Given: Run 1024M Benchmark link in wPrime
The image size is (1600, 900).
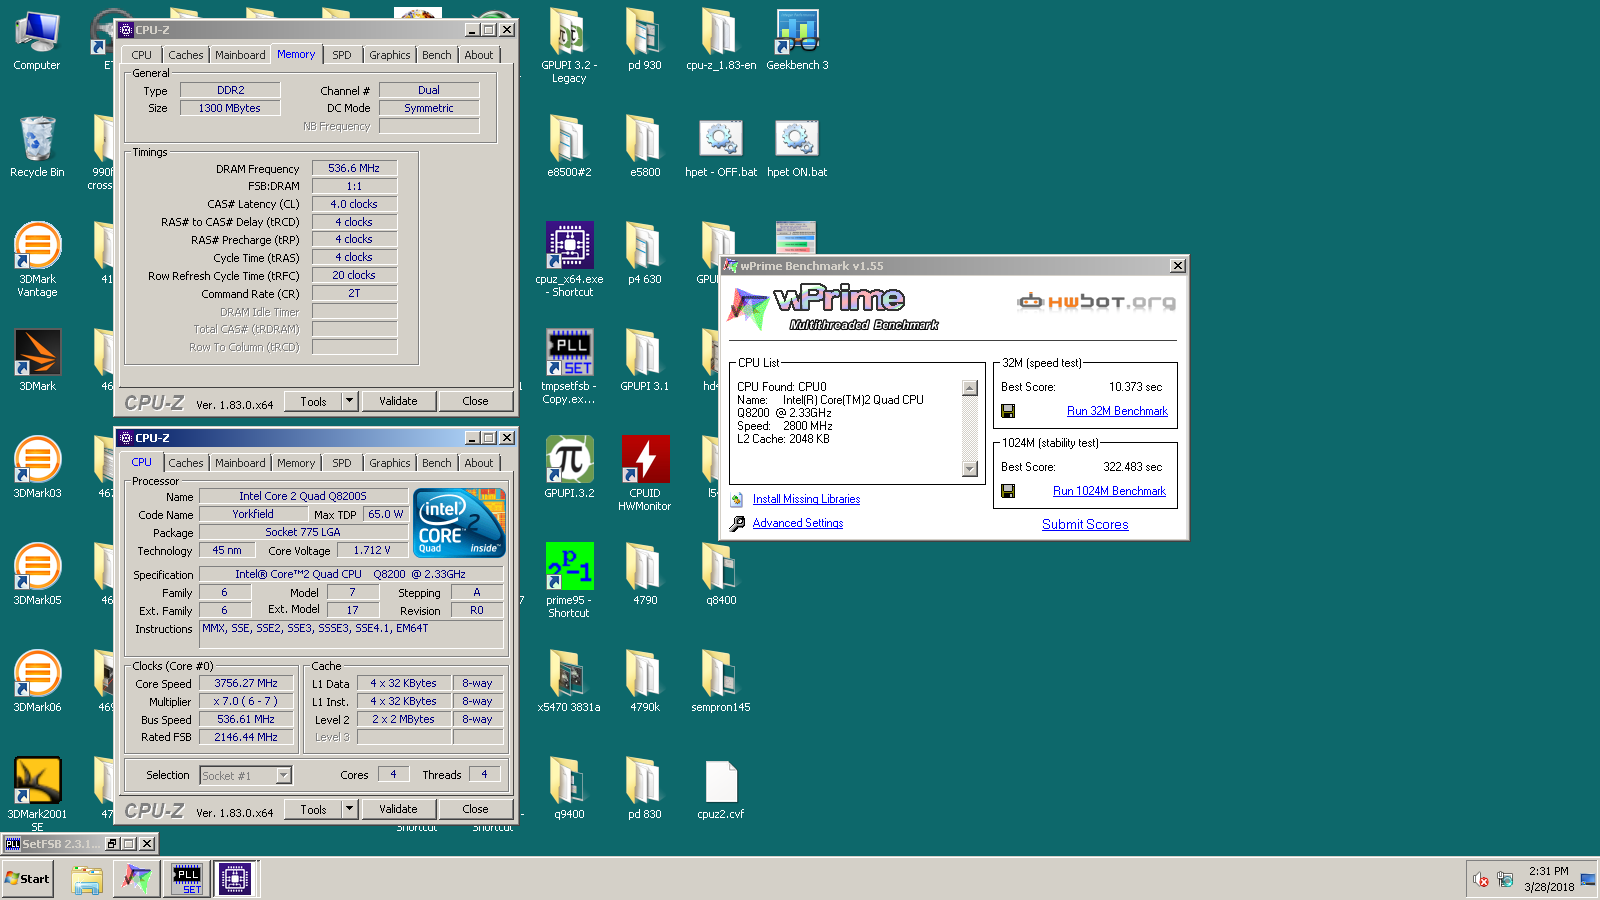Looking at the screenshot, I should (1109, 491).
